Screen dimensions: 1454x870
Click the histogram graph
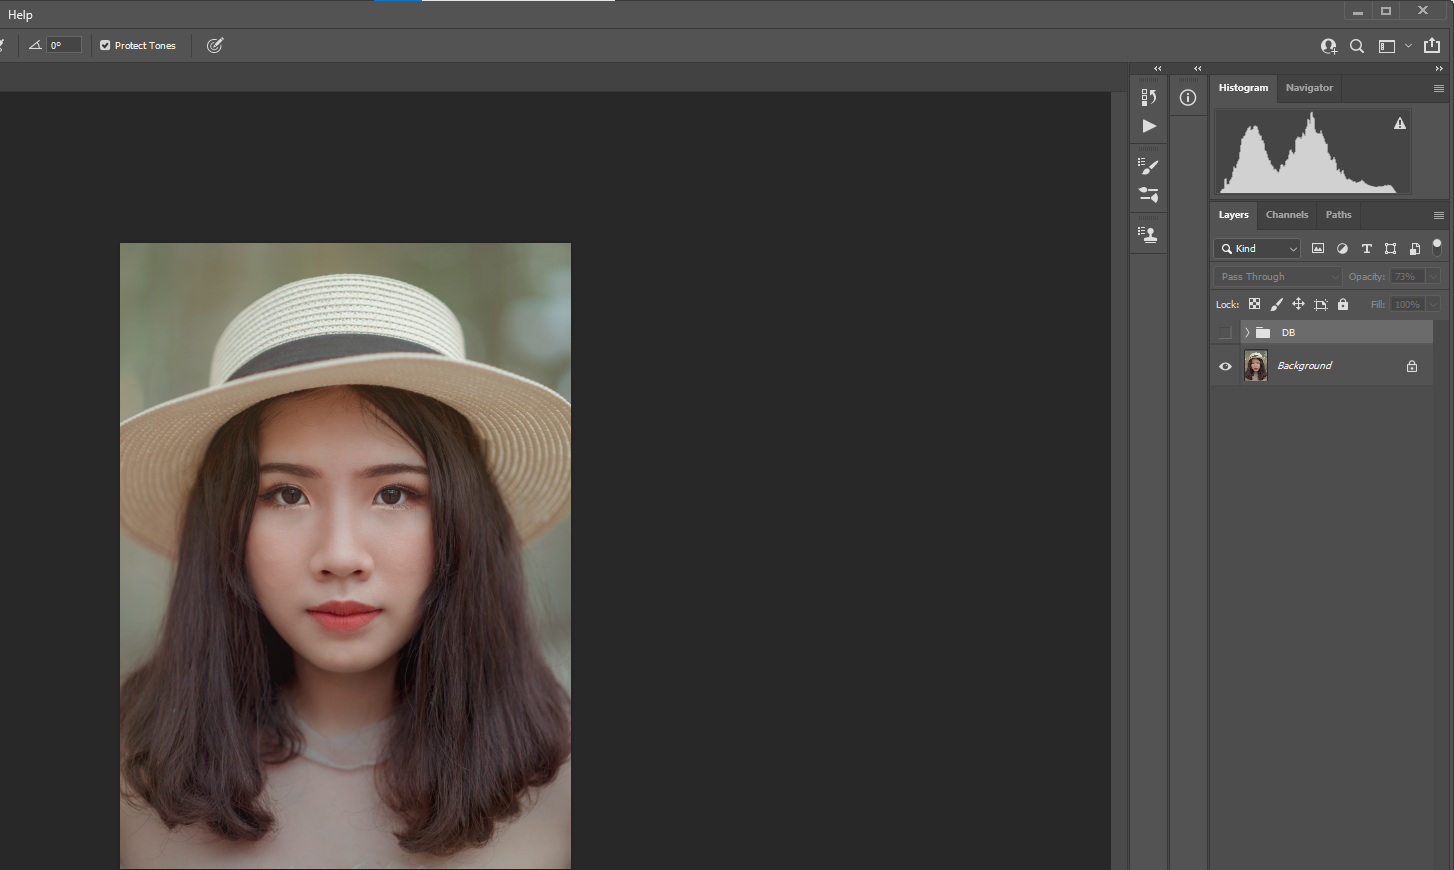click(x=1312, y=151)
